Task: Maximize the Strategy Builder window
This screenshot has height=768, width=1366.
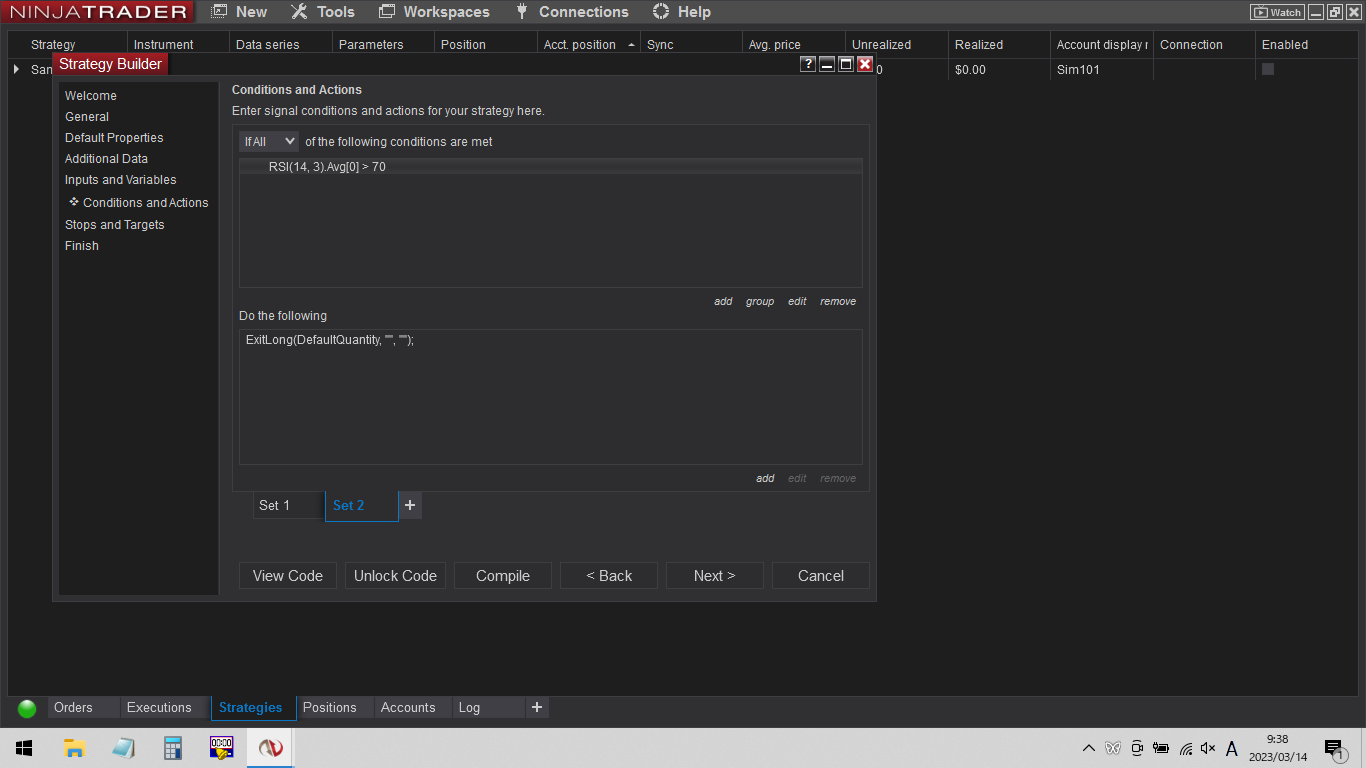Action: pyautogui.click(x=846, y=64)
